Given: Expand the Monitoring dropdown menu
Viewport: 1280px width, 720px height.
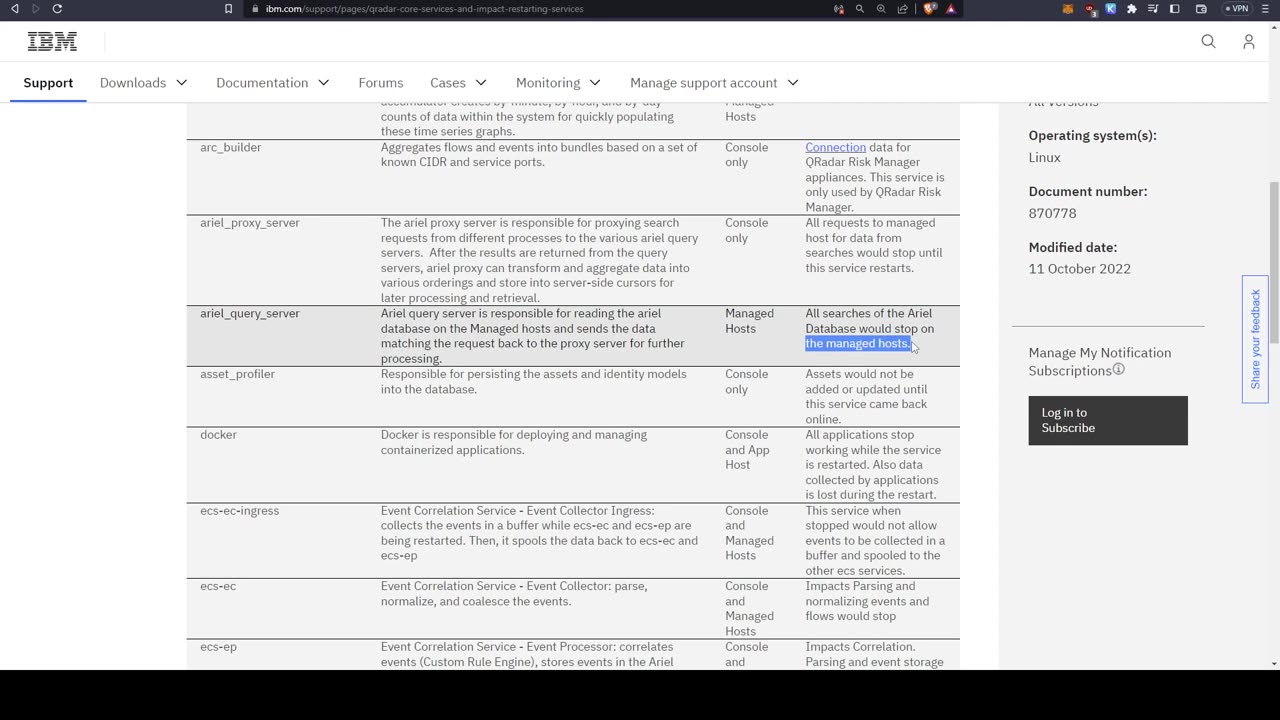Looking at the screenshot, I should point(558,83).
